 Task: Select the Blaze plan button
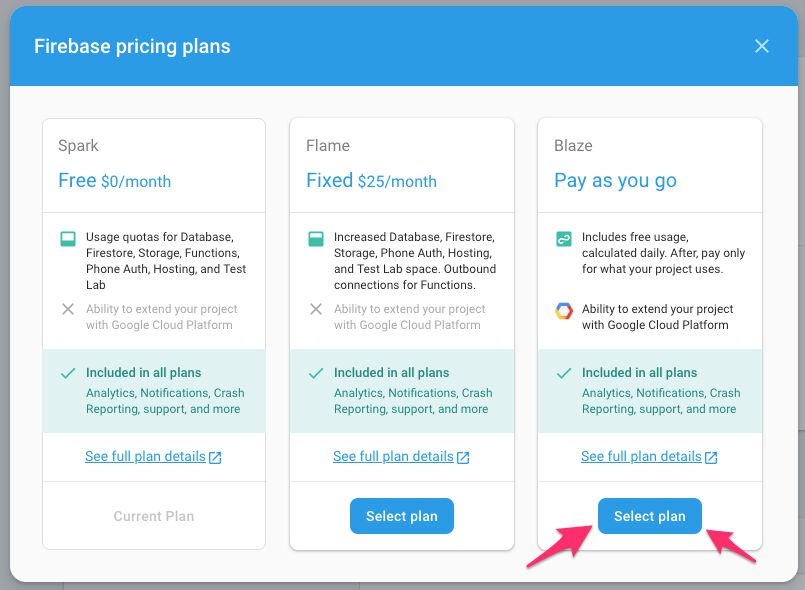click(x=649, y=516)
